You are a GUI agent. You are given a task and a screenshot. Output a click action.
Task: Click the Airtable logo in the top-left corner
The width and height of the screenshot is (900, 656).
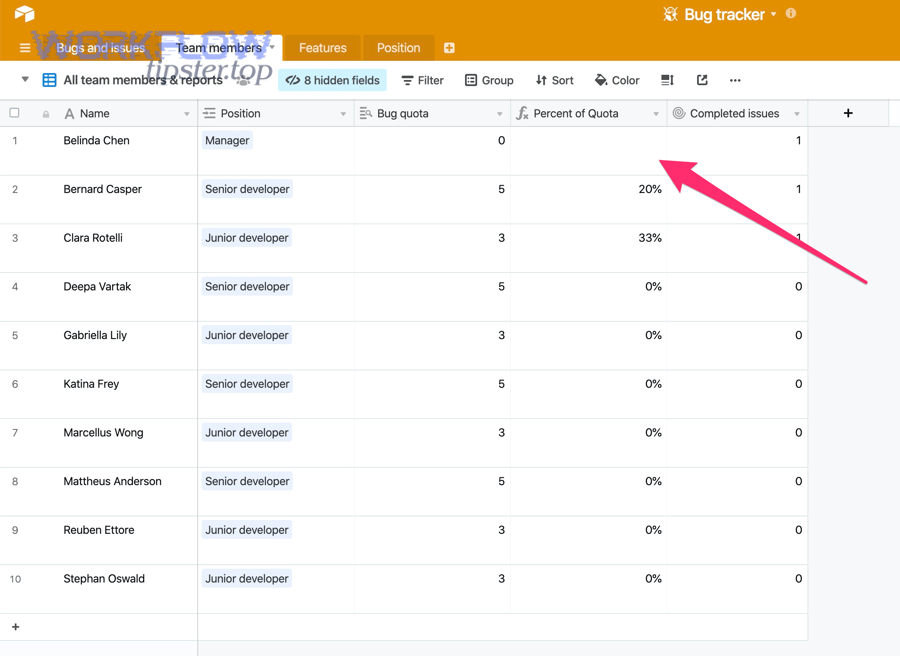coord(25,15)
